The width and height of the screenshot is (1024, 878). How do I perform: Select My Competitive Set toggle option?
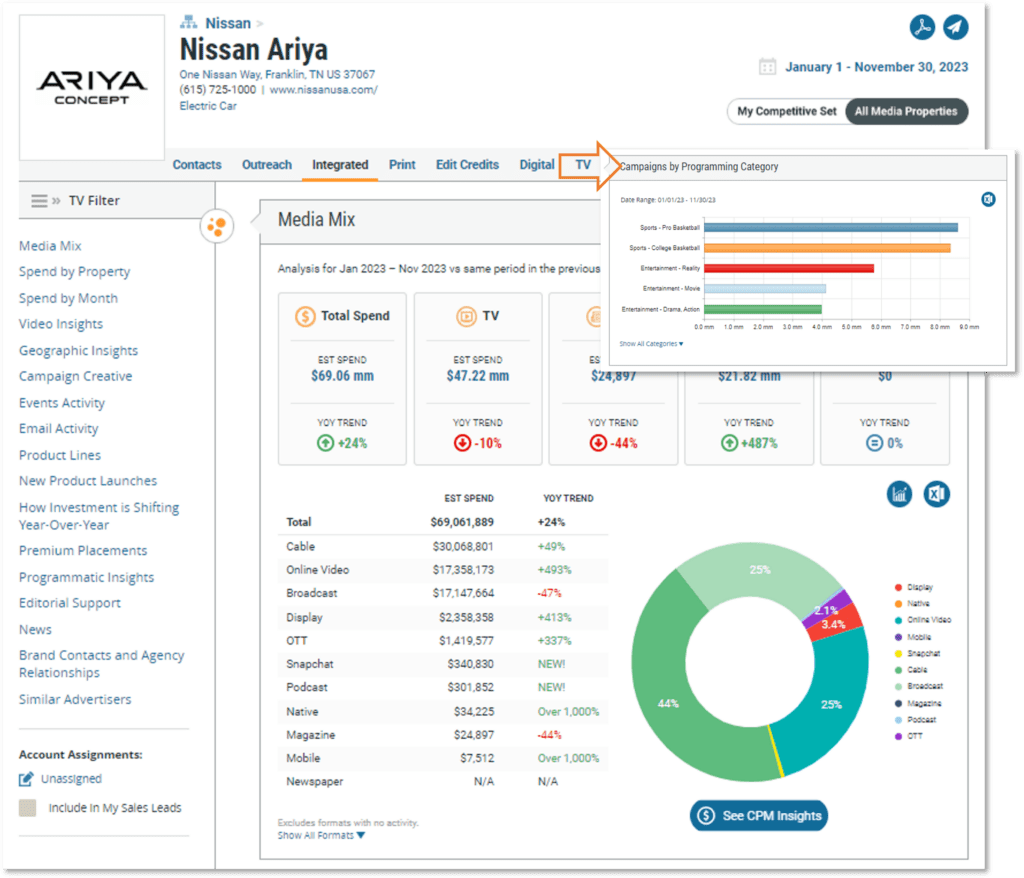click(787, 111)
